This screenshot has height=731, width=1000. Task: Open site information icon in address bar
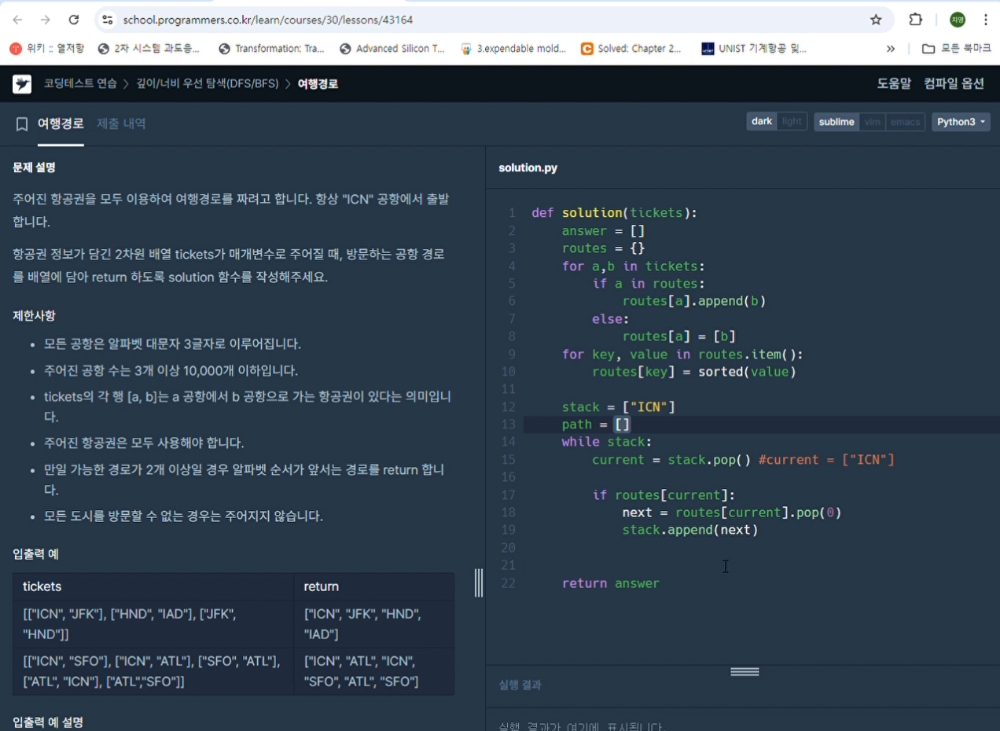pyautogui.click(x=108, y=20)
